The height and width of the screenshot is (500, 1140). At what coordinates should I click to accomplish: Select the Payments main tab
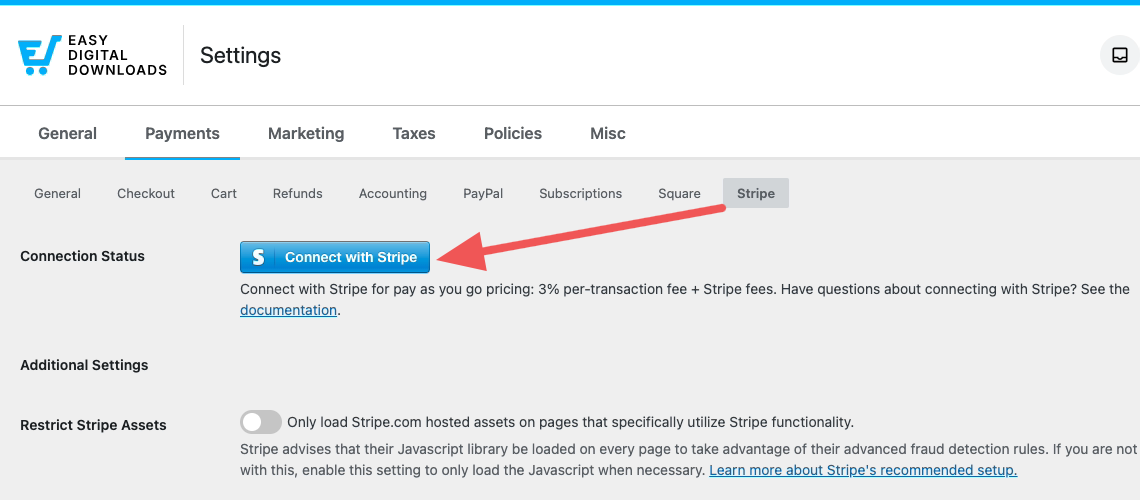[182, 134]
